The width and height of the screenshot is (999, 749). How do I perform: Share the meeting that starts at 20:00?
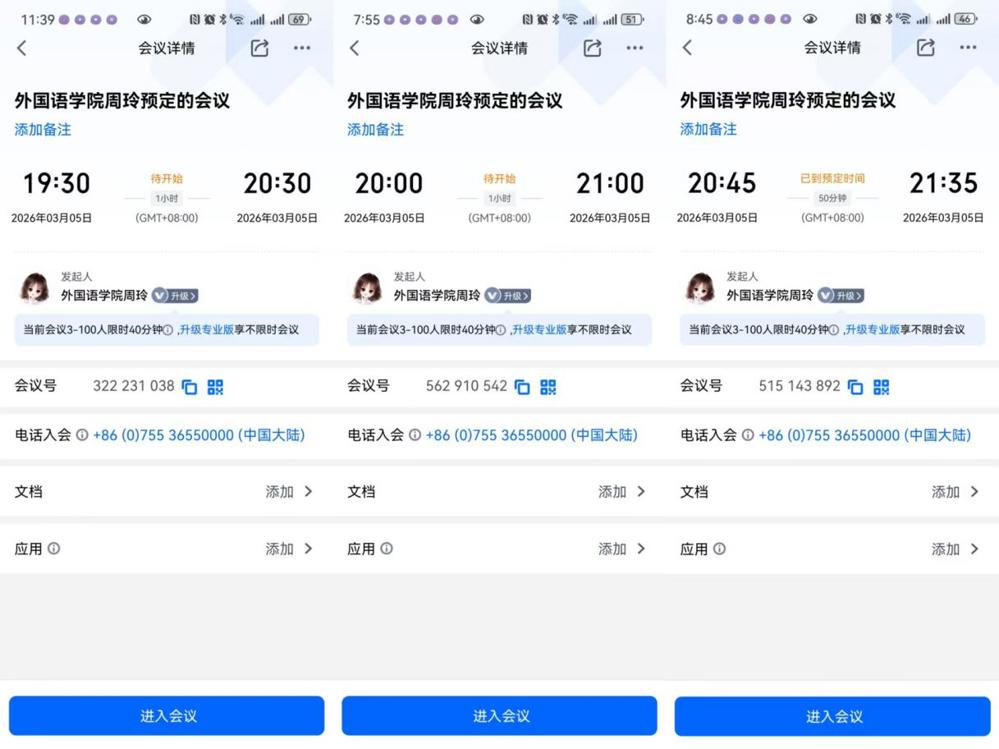pos(592,48)
